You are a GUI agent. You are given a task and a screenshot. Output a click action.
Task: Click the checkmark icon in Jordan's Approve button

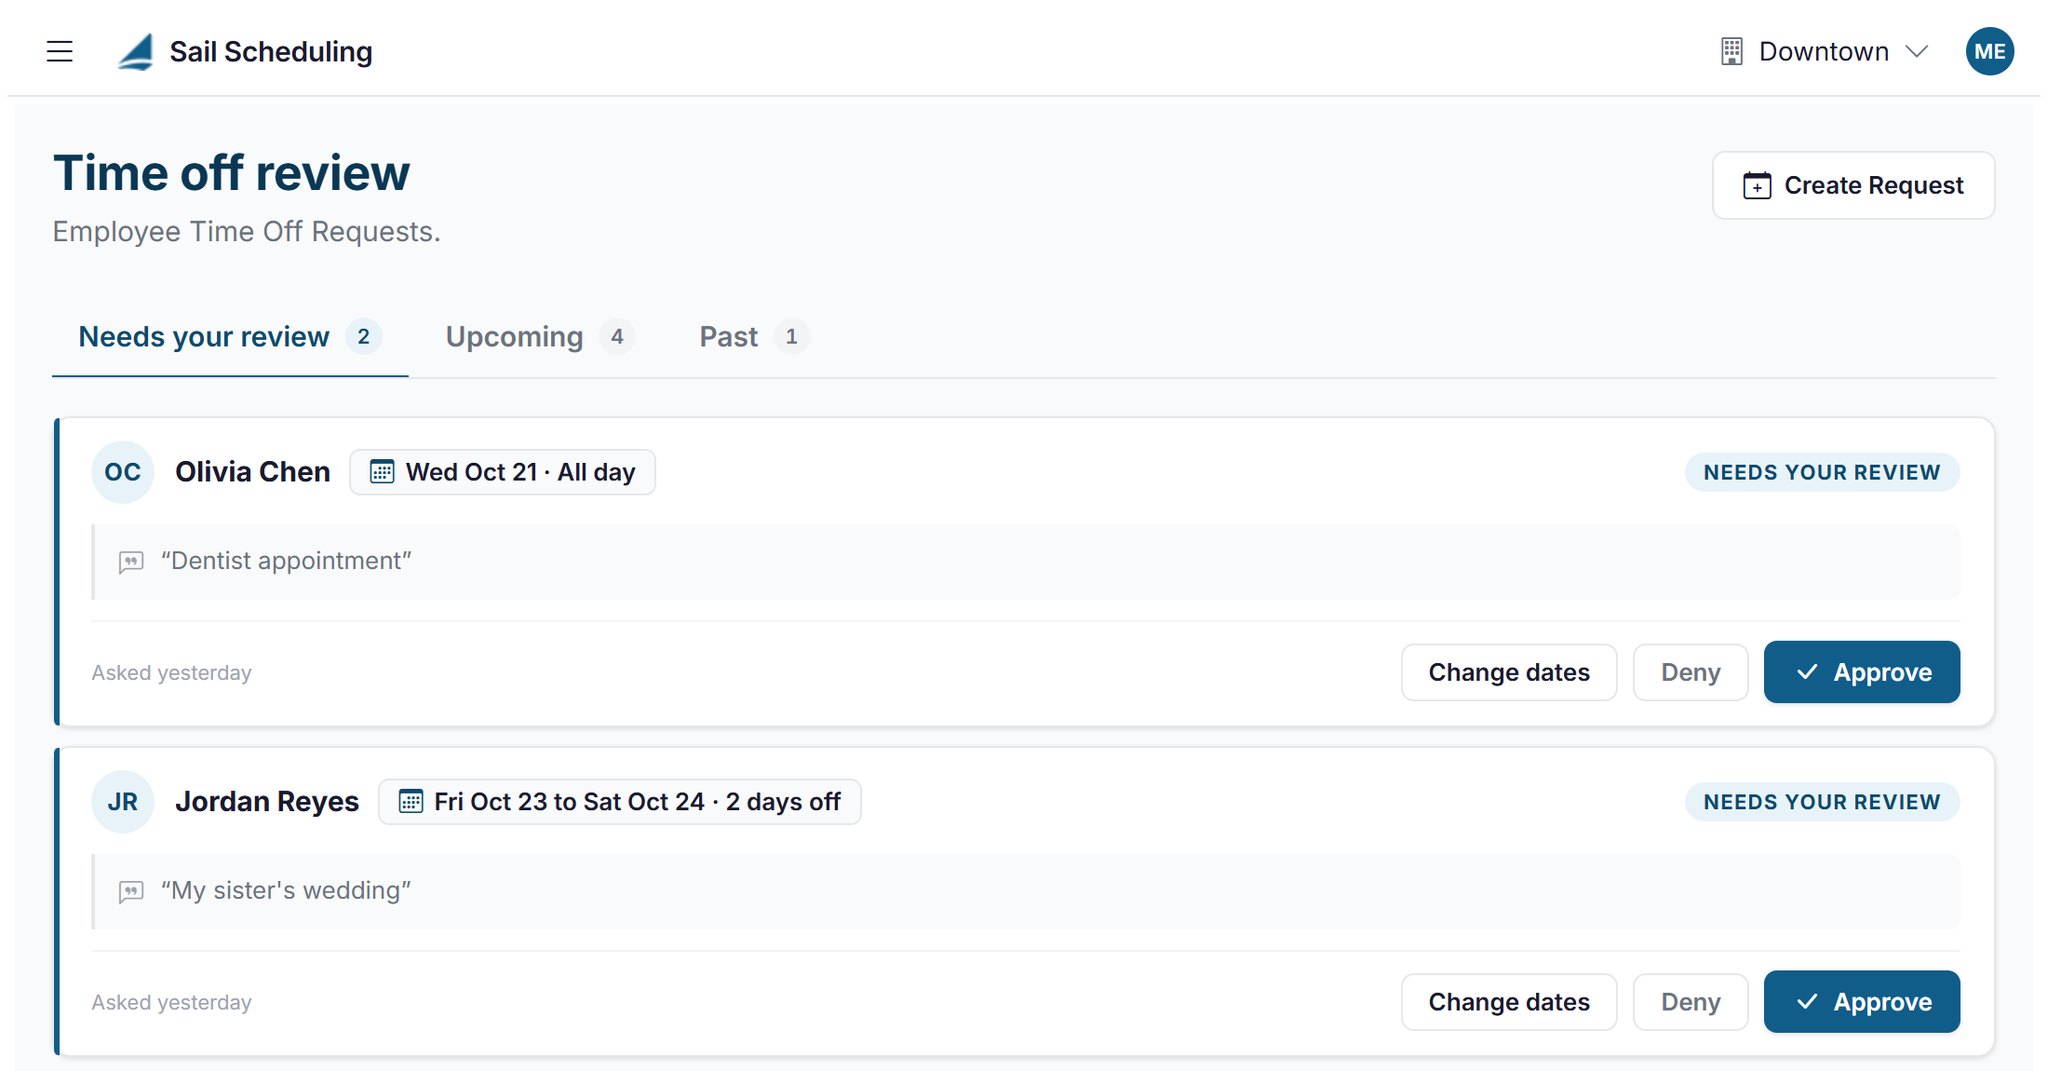pyautogui.click(x=1807, y=1002)
